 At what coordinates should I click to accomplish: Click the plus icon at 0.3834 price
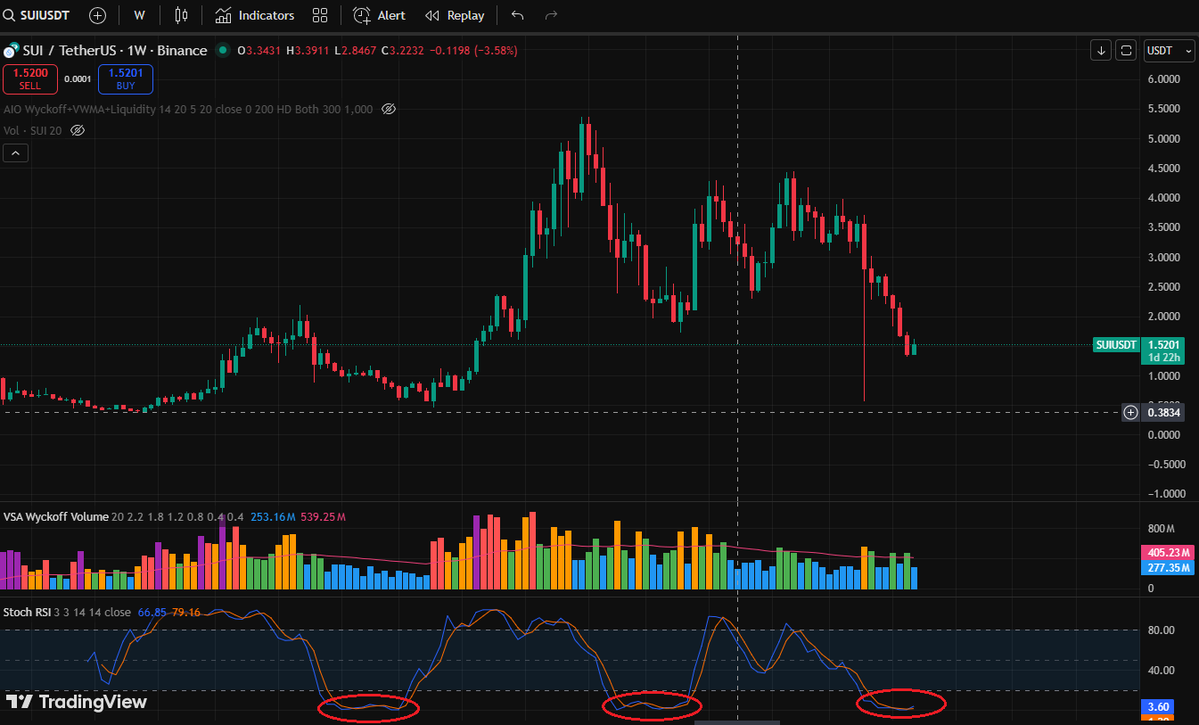pyautogui.click(x=1130, y=413)
